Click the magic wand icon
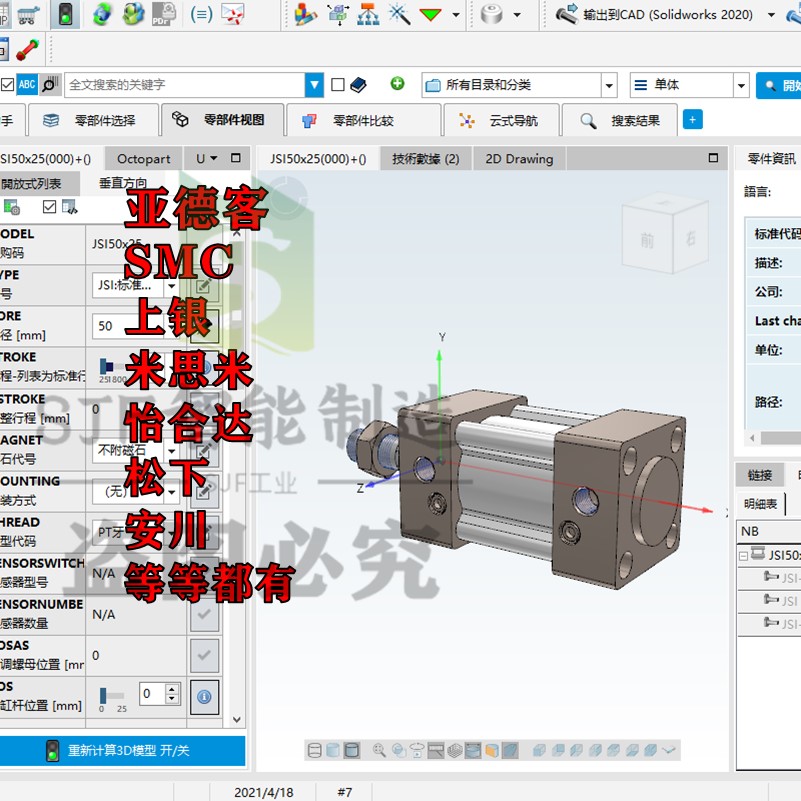The height and width of the screenshot is (801, 801). click(399, 14)
